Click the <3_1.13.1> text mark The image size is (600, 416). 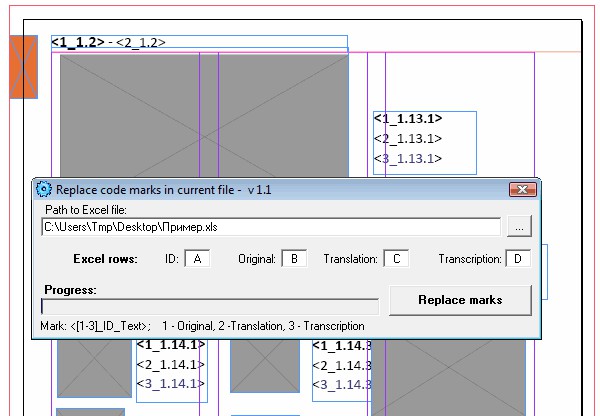click(408, 158)
